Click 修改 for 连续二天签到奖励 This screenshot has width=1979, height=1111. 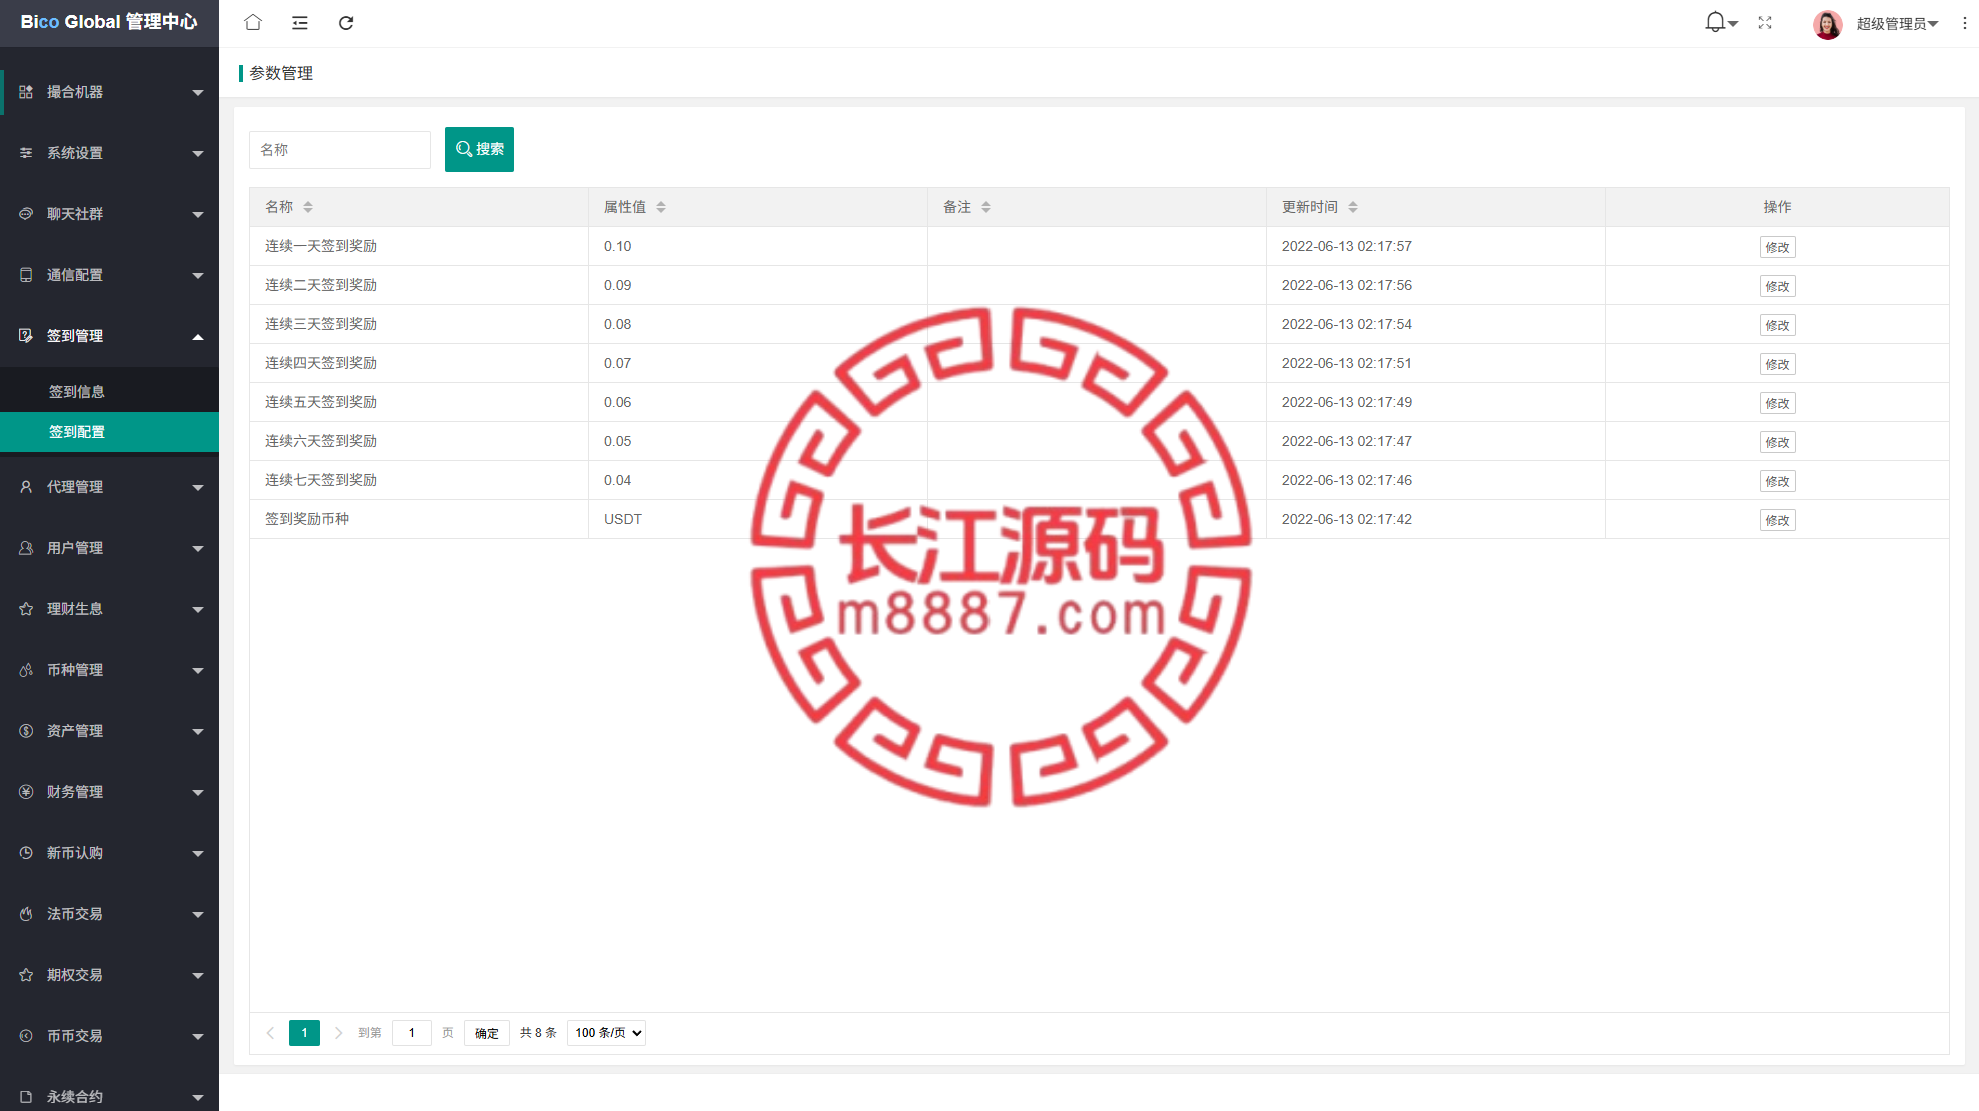(1777, 286)
